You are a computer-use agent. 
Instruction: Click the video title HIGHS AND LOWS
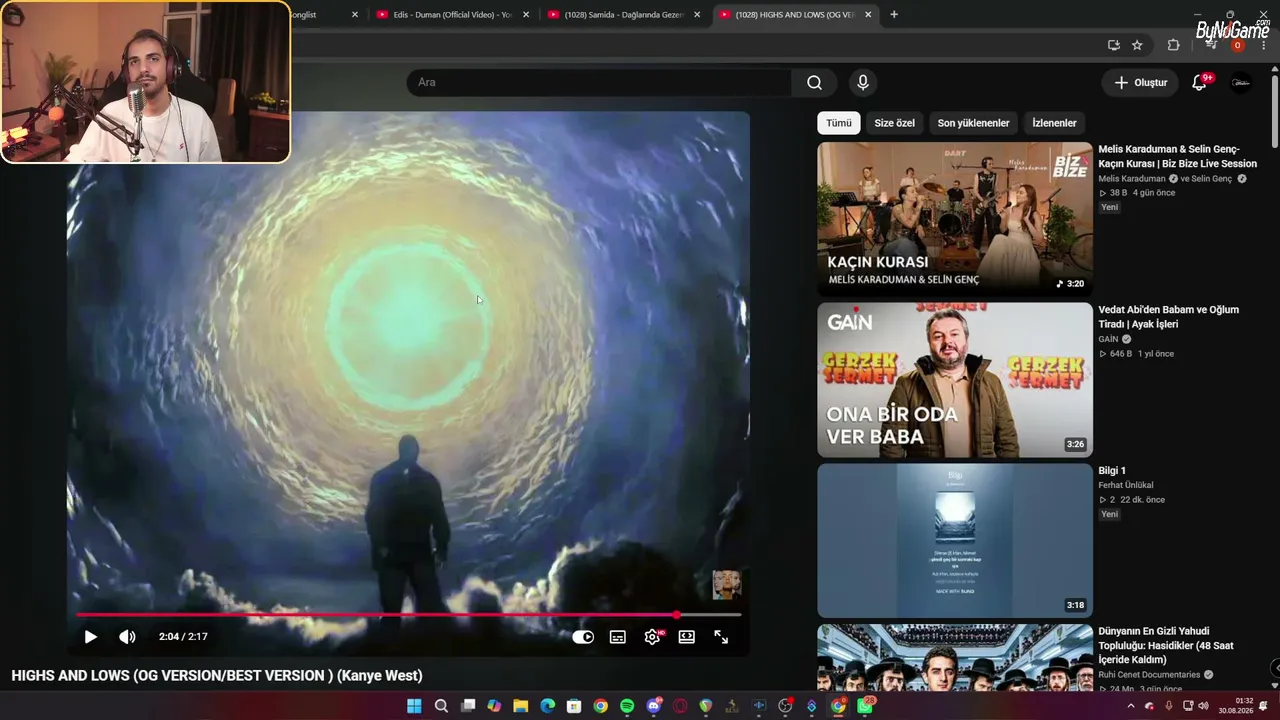tap(217, 676)
